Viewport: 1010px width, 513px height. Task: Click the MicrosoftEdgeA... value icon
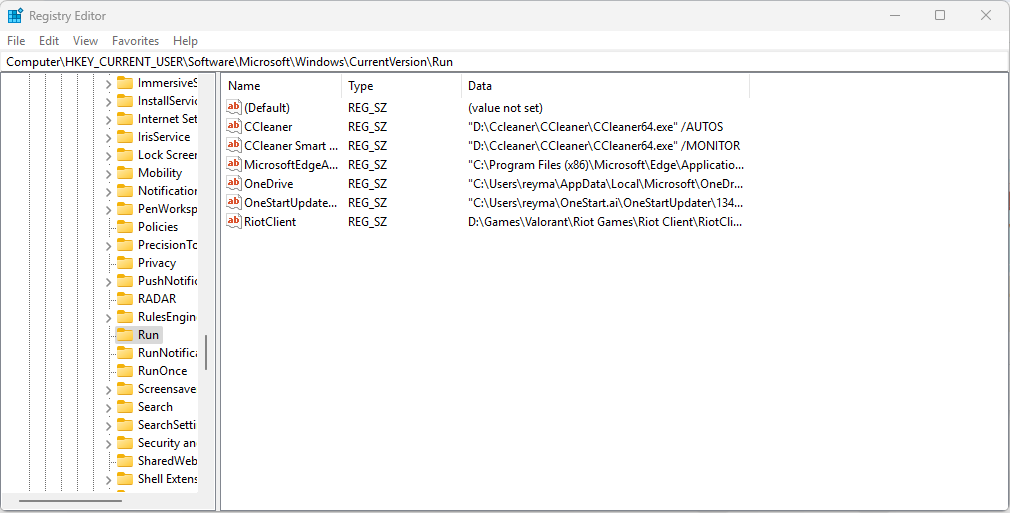click(234, 164)
